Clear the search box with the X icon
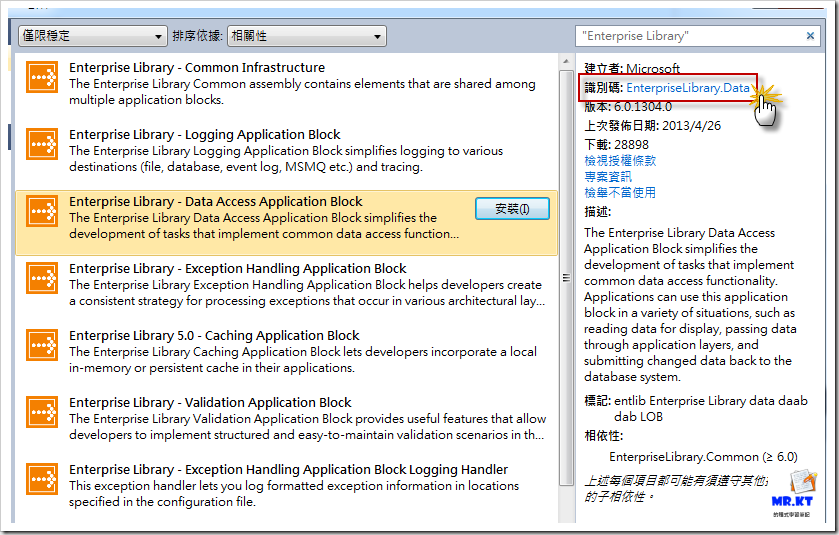The width and height of the screenshot is (839, 535). click(810, 36)
